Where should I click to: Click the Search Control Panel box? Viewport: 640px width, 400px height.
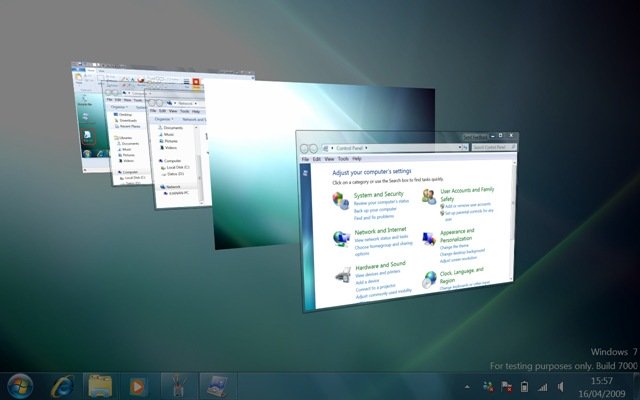[493, 147]
